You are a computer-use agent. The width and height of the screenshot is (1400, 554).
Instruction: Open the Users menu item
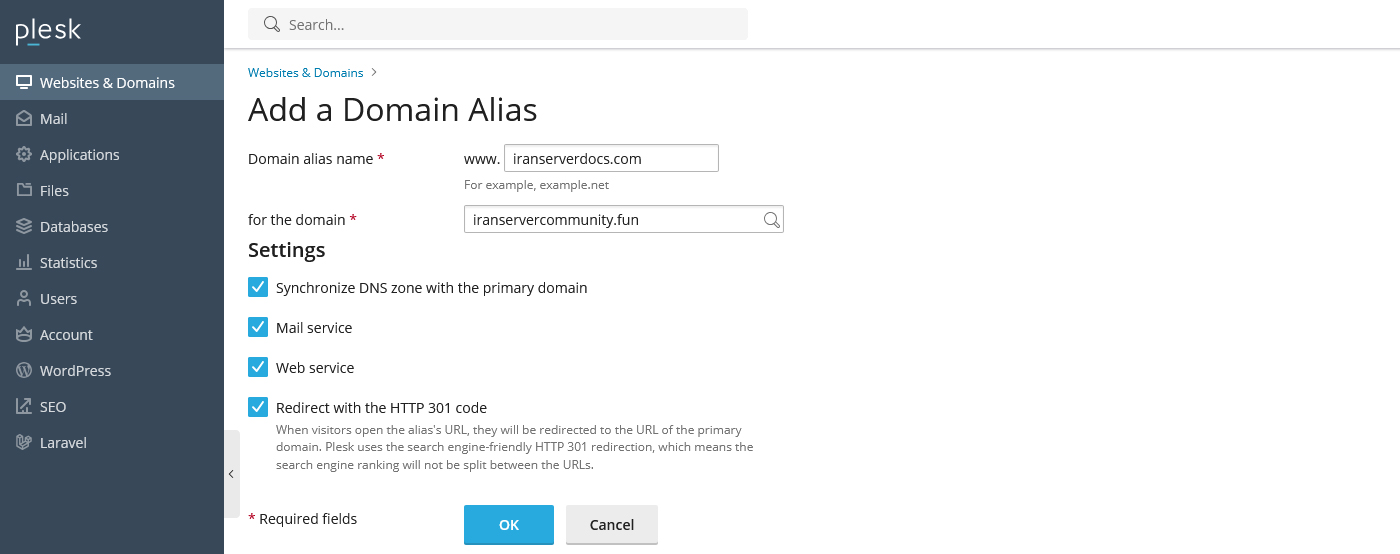click(x=58, y=299)
